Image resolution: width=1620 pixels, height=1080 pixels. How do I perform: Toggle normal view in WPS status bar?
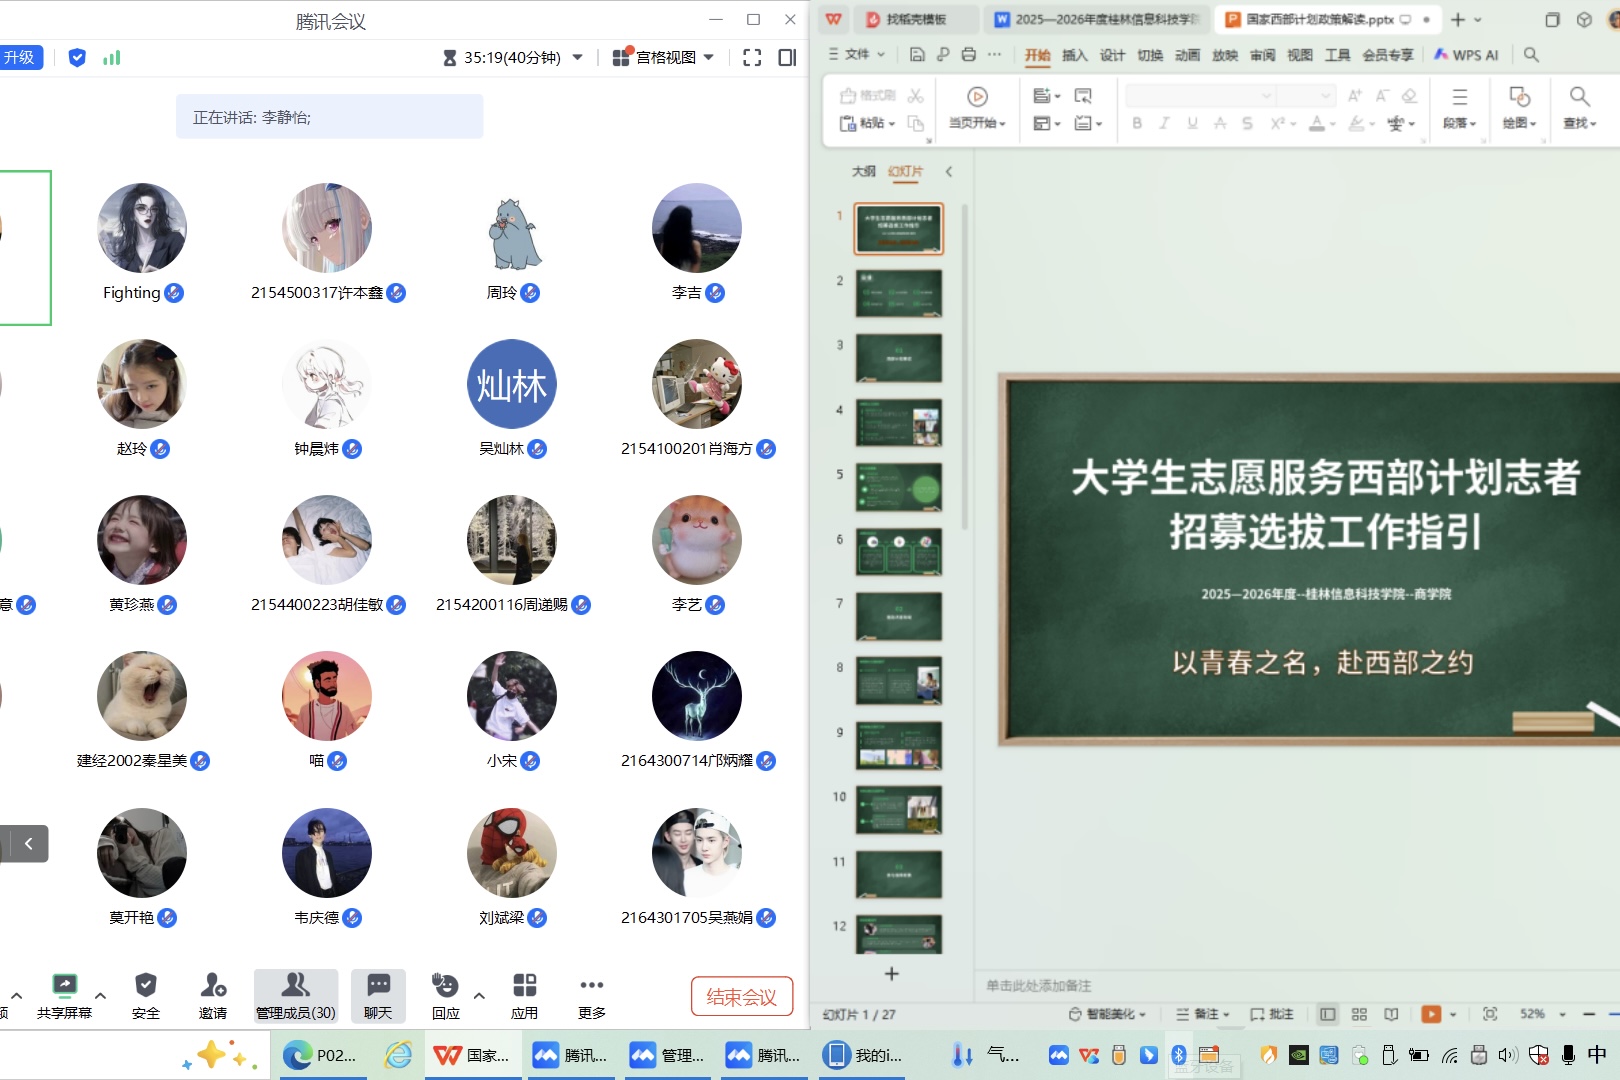(x=1327, y=1014)
